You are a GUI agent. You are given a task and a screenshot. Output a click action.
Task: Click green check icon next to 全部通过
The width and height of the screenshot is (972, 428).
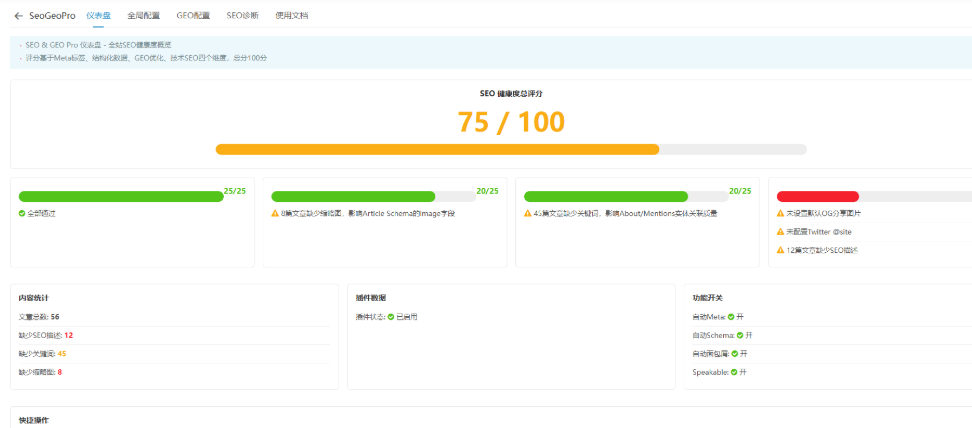tap(22, 214)
